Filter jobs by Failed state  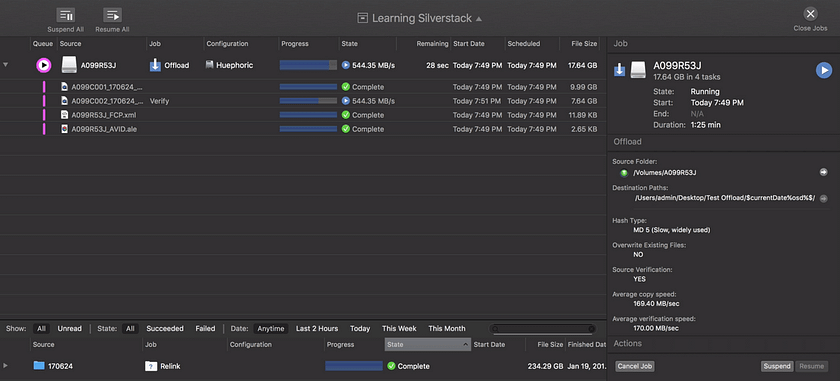pyautogui.click(x=205, y=328)
